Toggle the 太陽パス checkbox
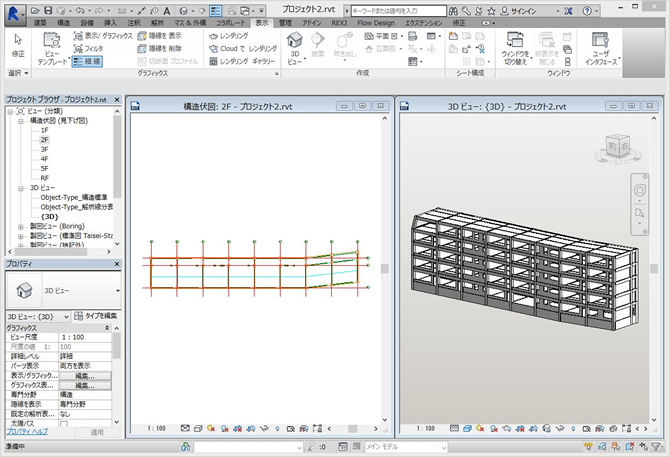This screenshot has height=457, width=670. [64, 424]
